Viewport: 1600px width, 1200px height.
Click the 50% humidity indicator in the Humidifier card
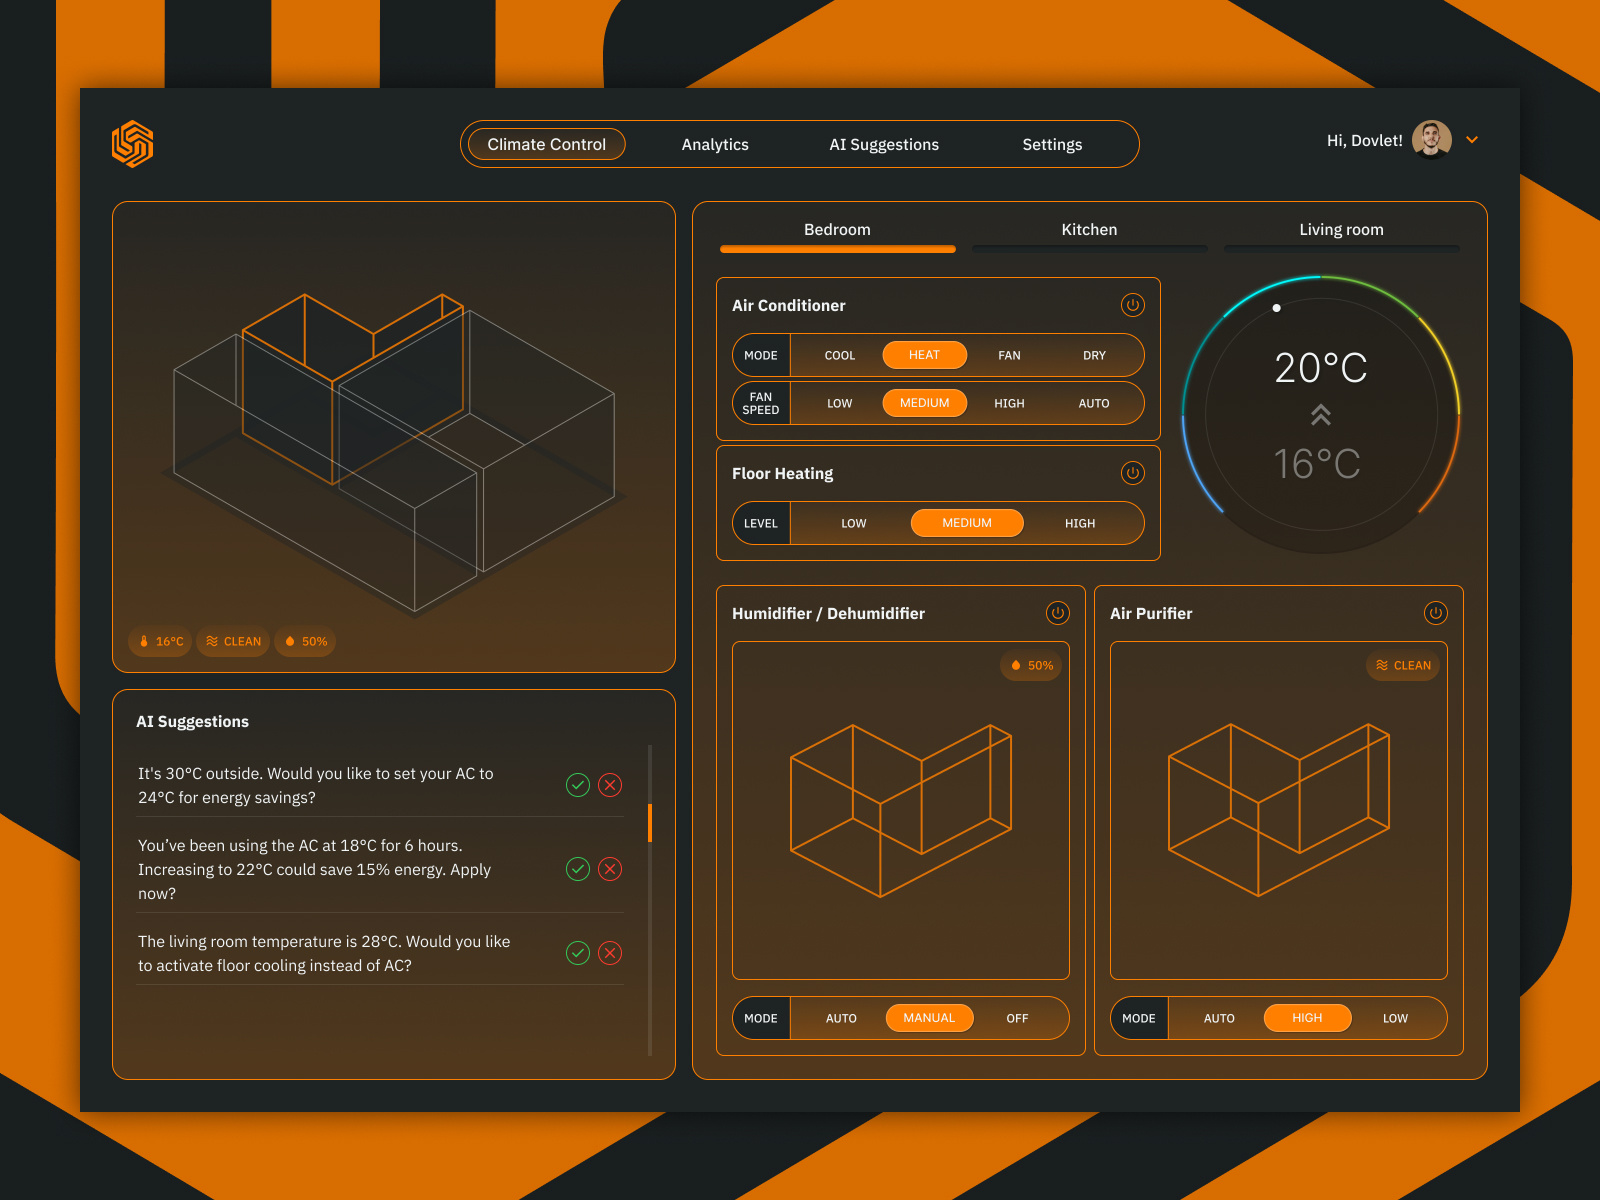pyautogui.click(x=1030, y=665)
